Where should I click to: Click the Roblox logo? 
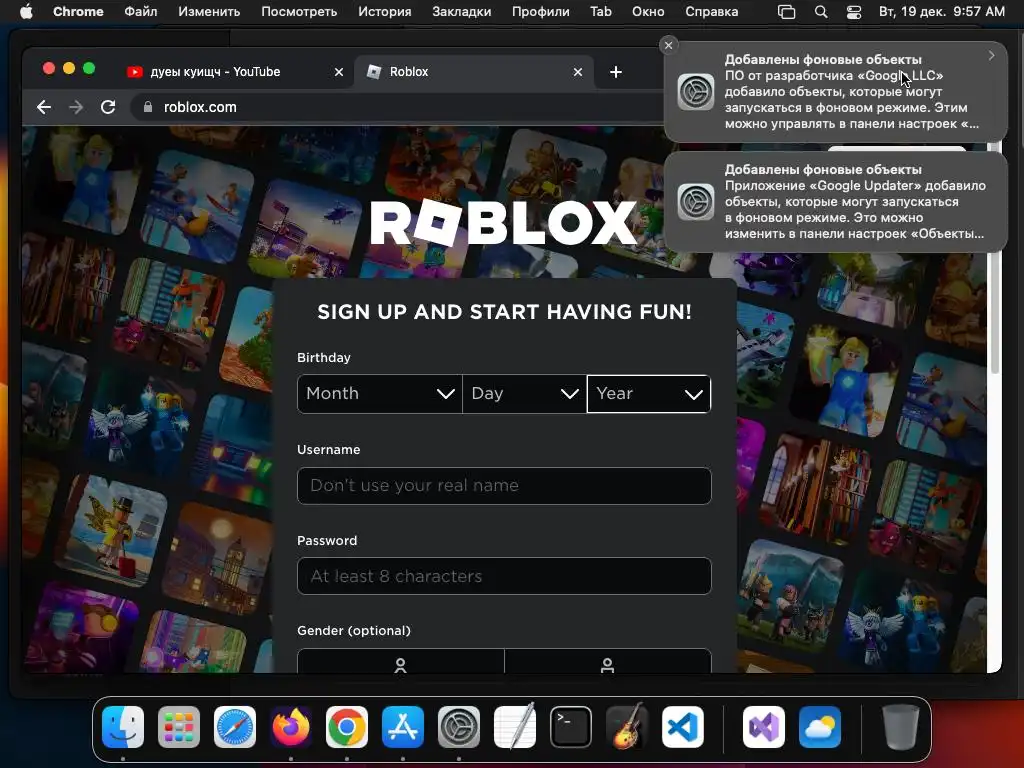click(504, 223)
